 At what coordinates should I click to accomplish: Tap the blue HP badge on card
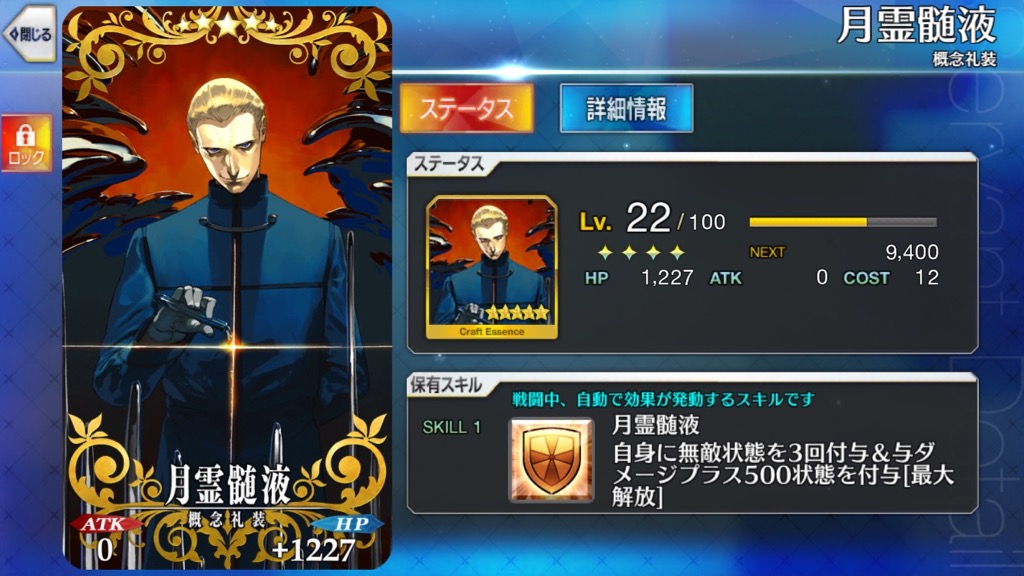pos(349,524)
